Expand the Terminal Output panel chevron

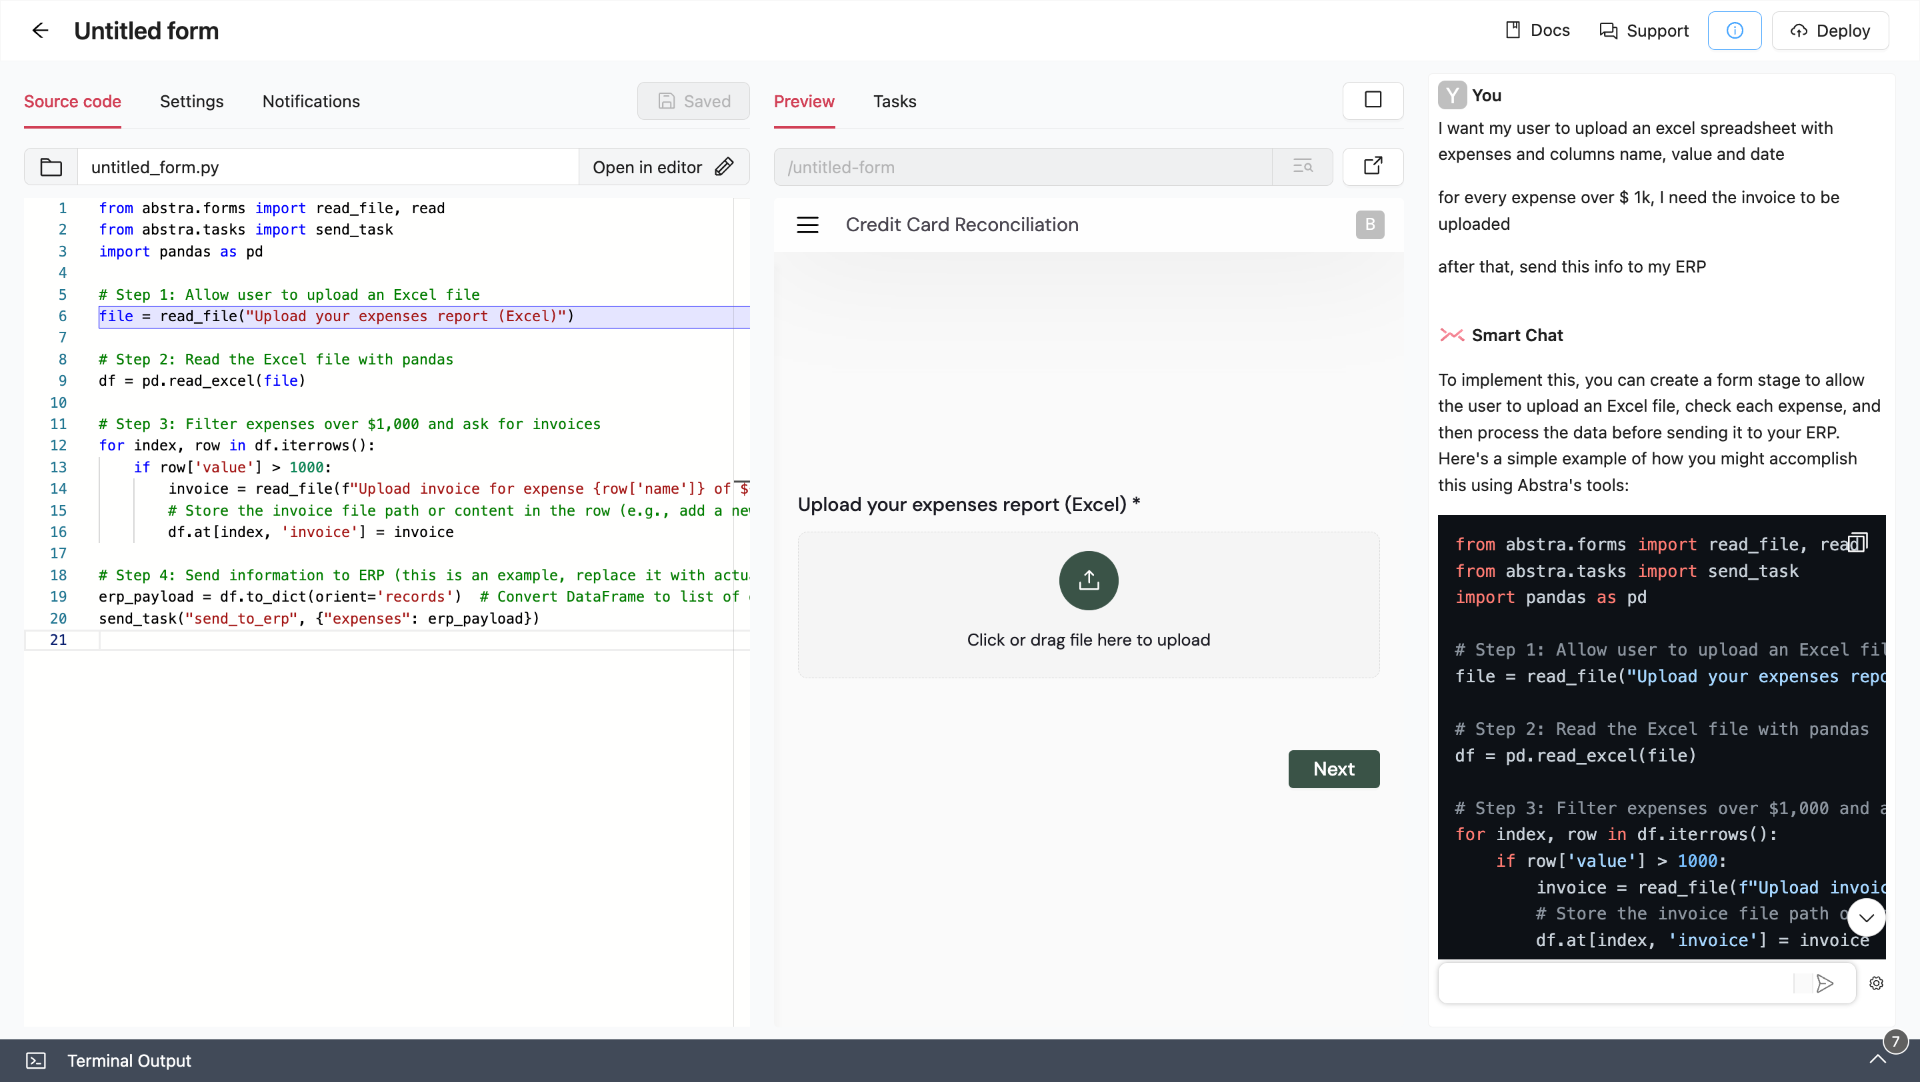point(1877,1060)
